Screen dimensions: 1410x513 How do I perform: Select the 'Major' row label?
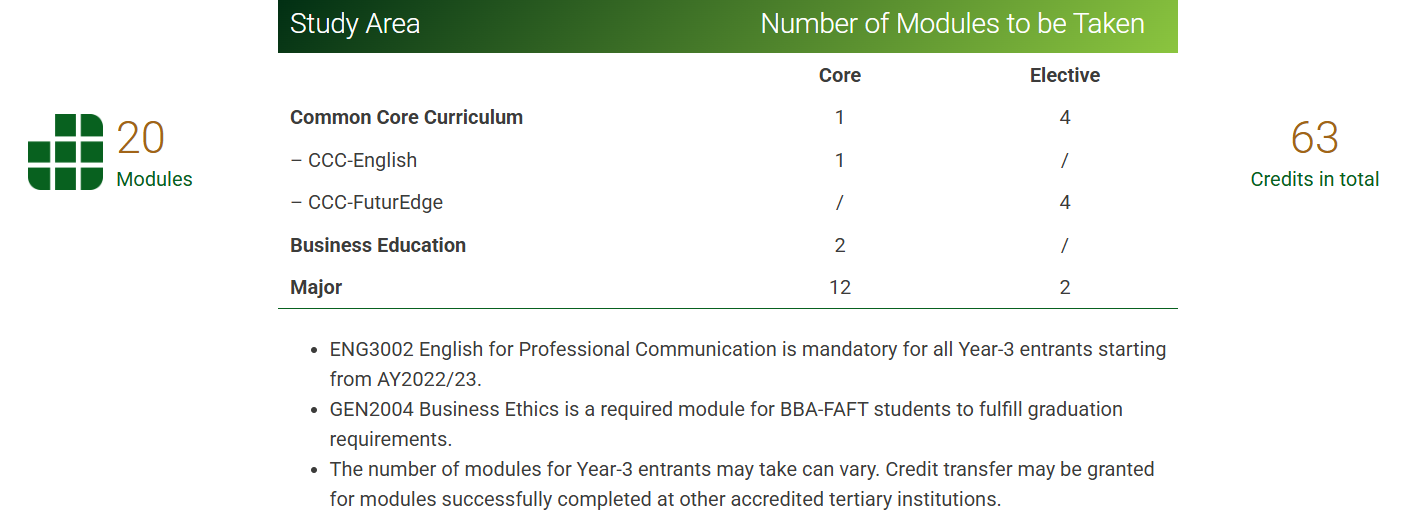pyautogui.click(x=316, y=287)
